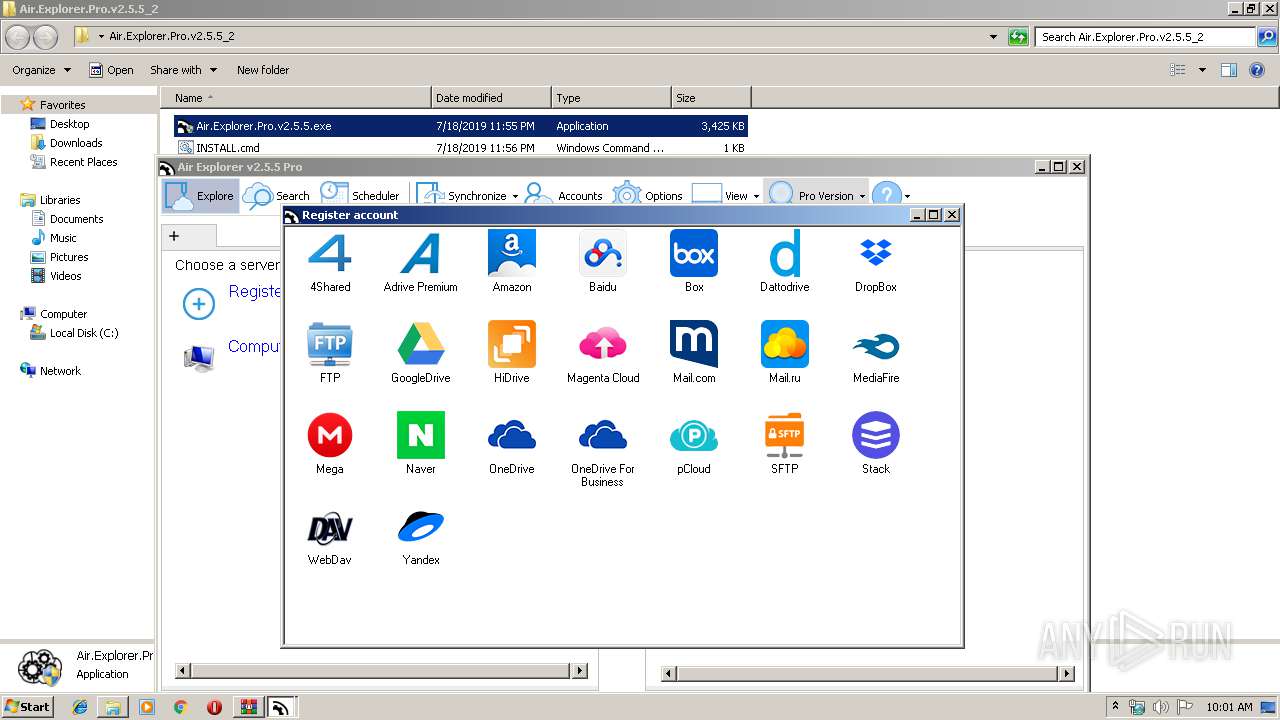Expand the Share with menu
Image resolution: width=1280 pixels, height=720 pixels.
[x=183, y=70]
